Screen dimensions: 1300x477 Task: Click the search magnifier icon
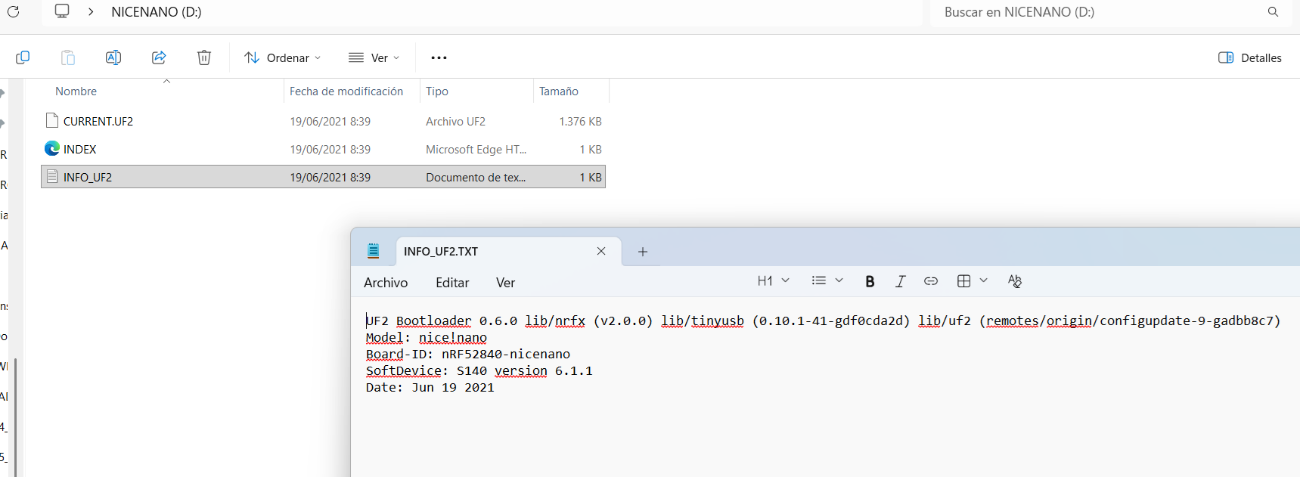point(1273,12)
